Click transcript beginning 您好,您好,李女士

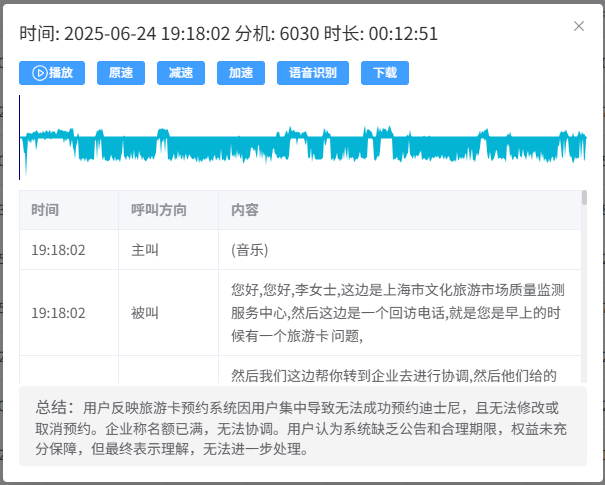[398, 313]
